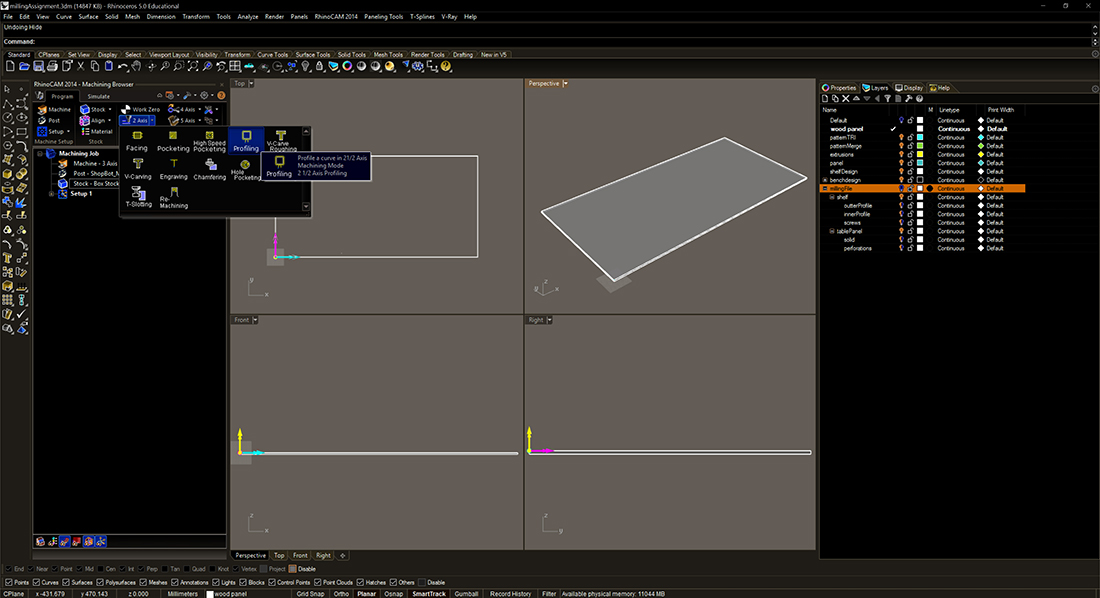Toggle visibility bulb of extrusions layer
This screenshot has width=1100, height=598.
click(x=901, y=154)
